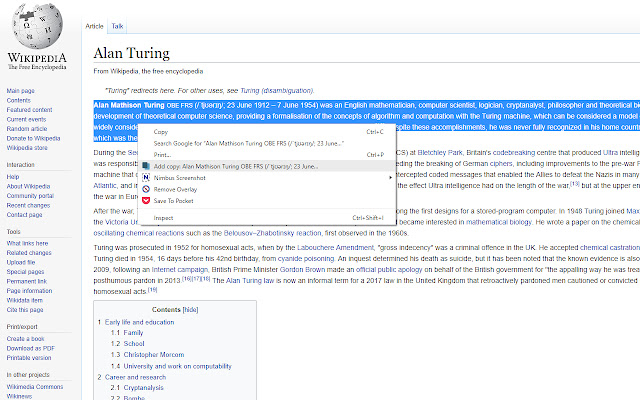Screen dimensions: 640x400
Task: Go to Random article in sidebar
Action: pyautogui.click(x=27, y=129)
